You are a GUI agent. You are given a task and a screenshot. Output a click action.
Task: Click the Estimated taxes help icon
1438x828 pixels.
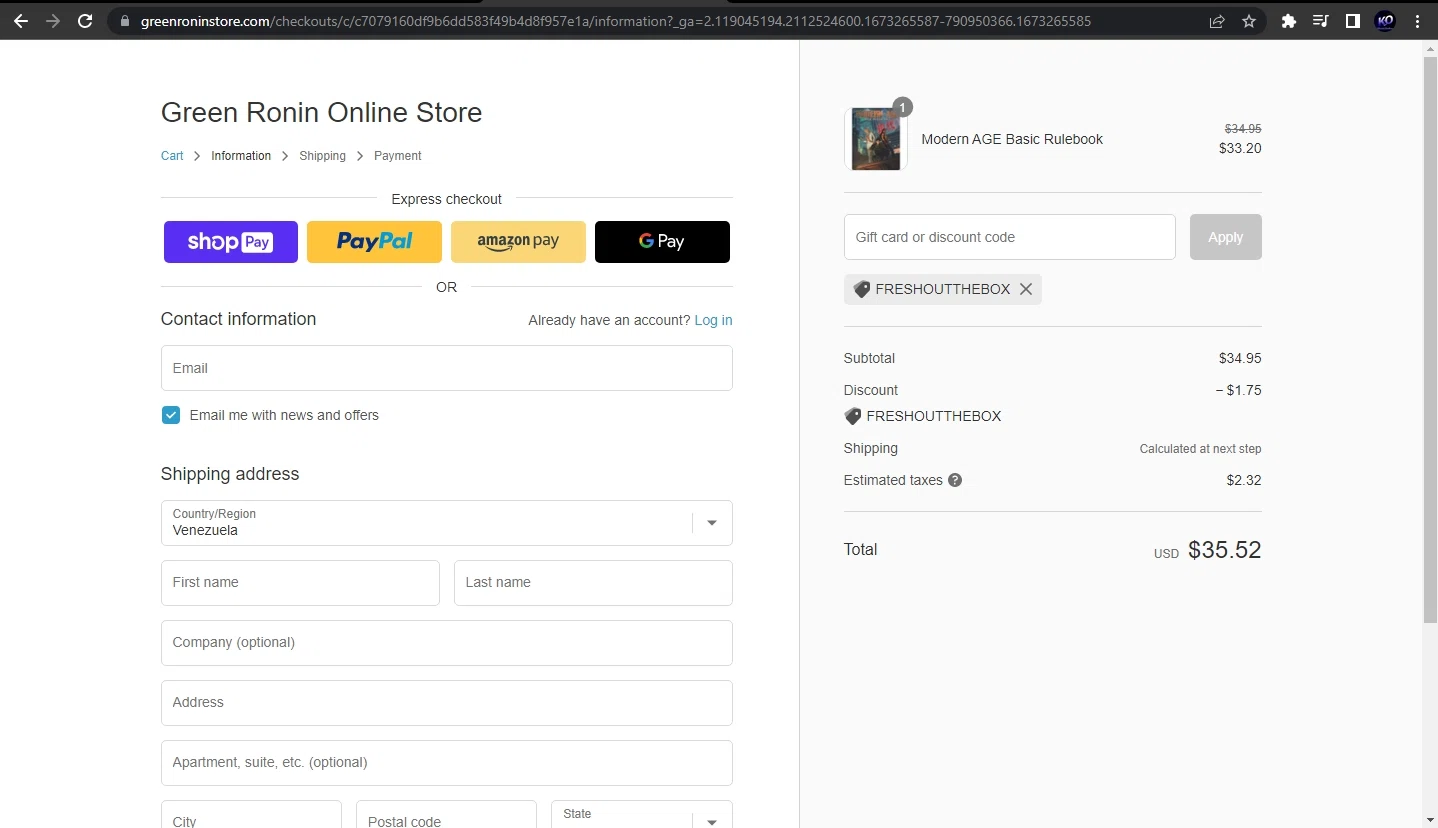pyautogui.click(x=955, y=480)
